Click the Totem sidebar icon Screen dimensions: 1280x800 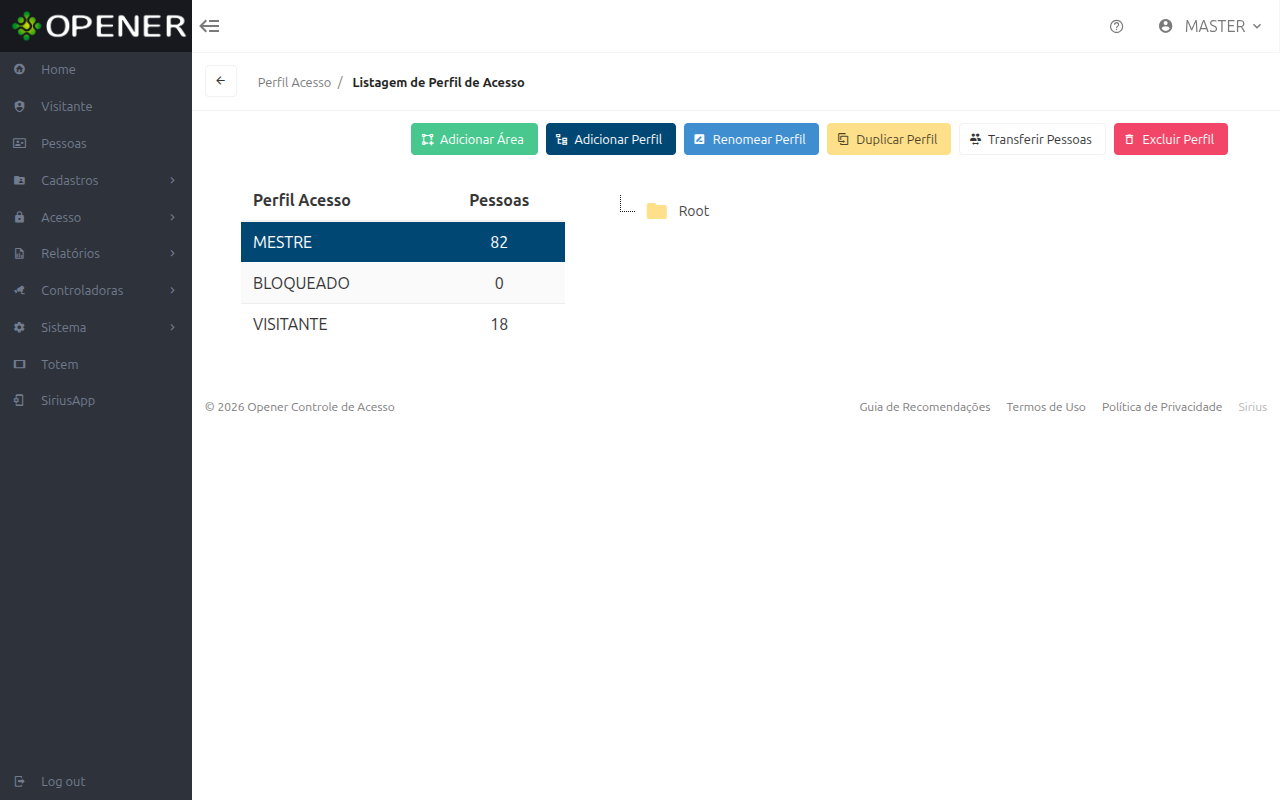(20, 365)
